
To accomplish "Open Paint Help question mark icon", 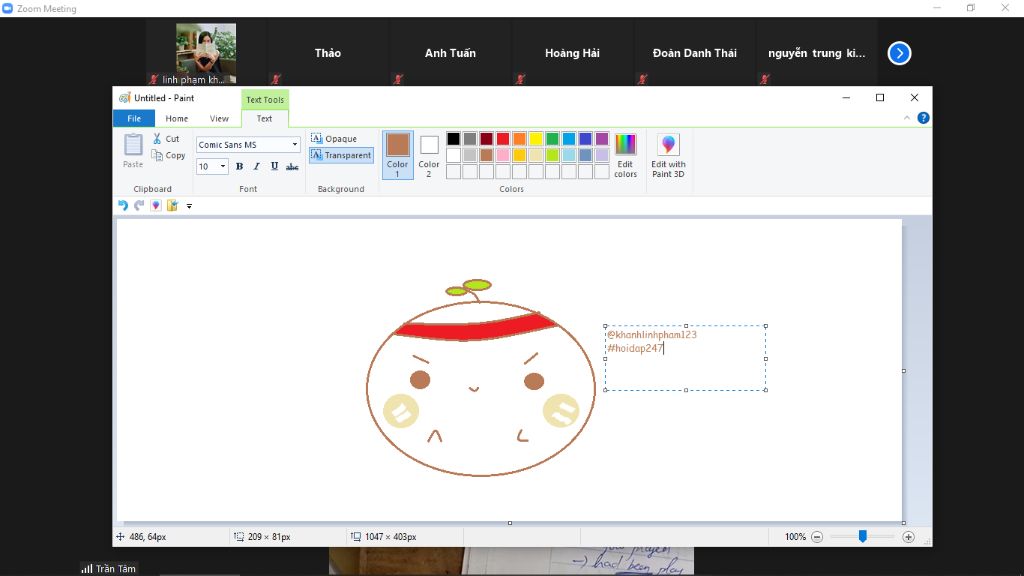I will tap(923, 118).
